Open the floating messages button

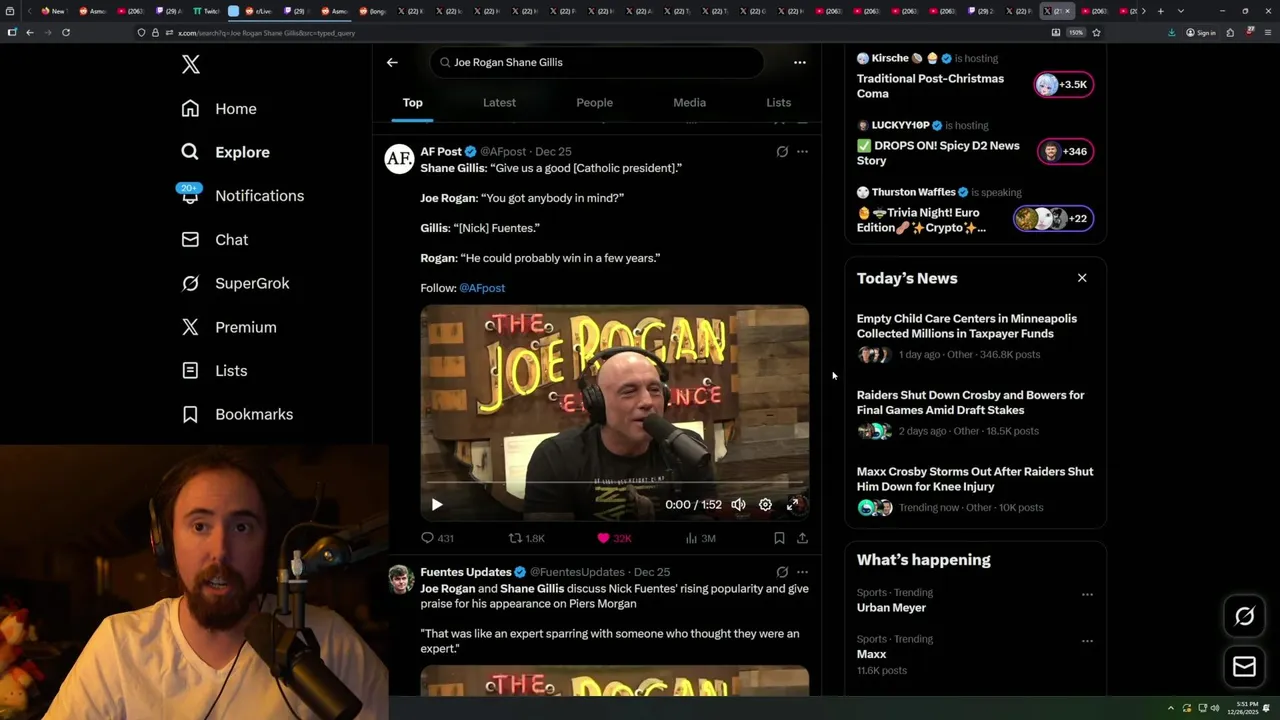click(x=1244, y=667)
